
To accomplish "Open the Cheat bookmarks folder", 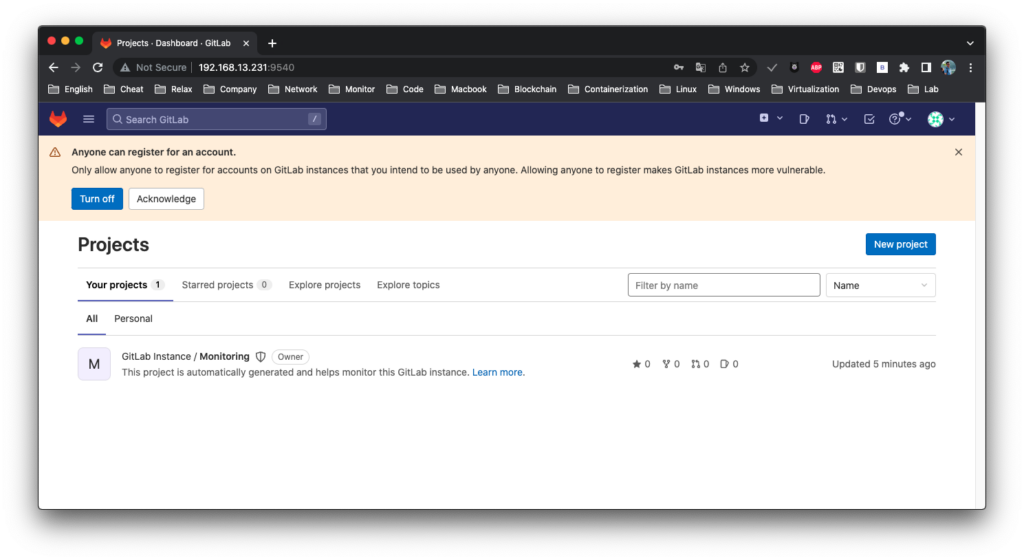I will (x=123, y=89).
